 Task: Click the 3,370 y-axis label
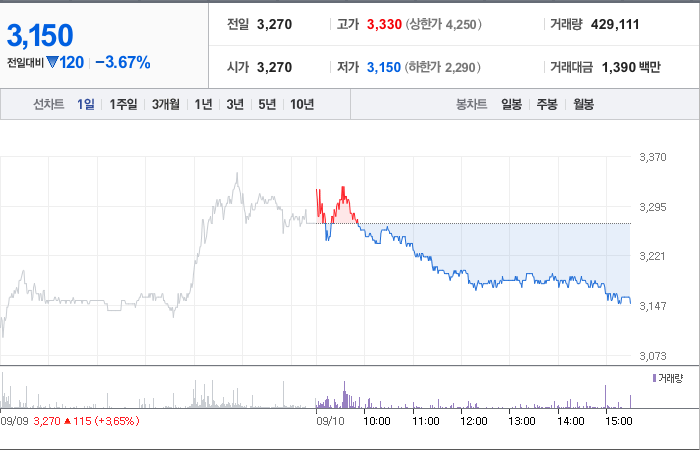pyautogui.click(x=653, y=157)
